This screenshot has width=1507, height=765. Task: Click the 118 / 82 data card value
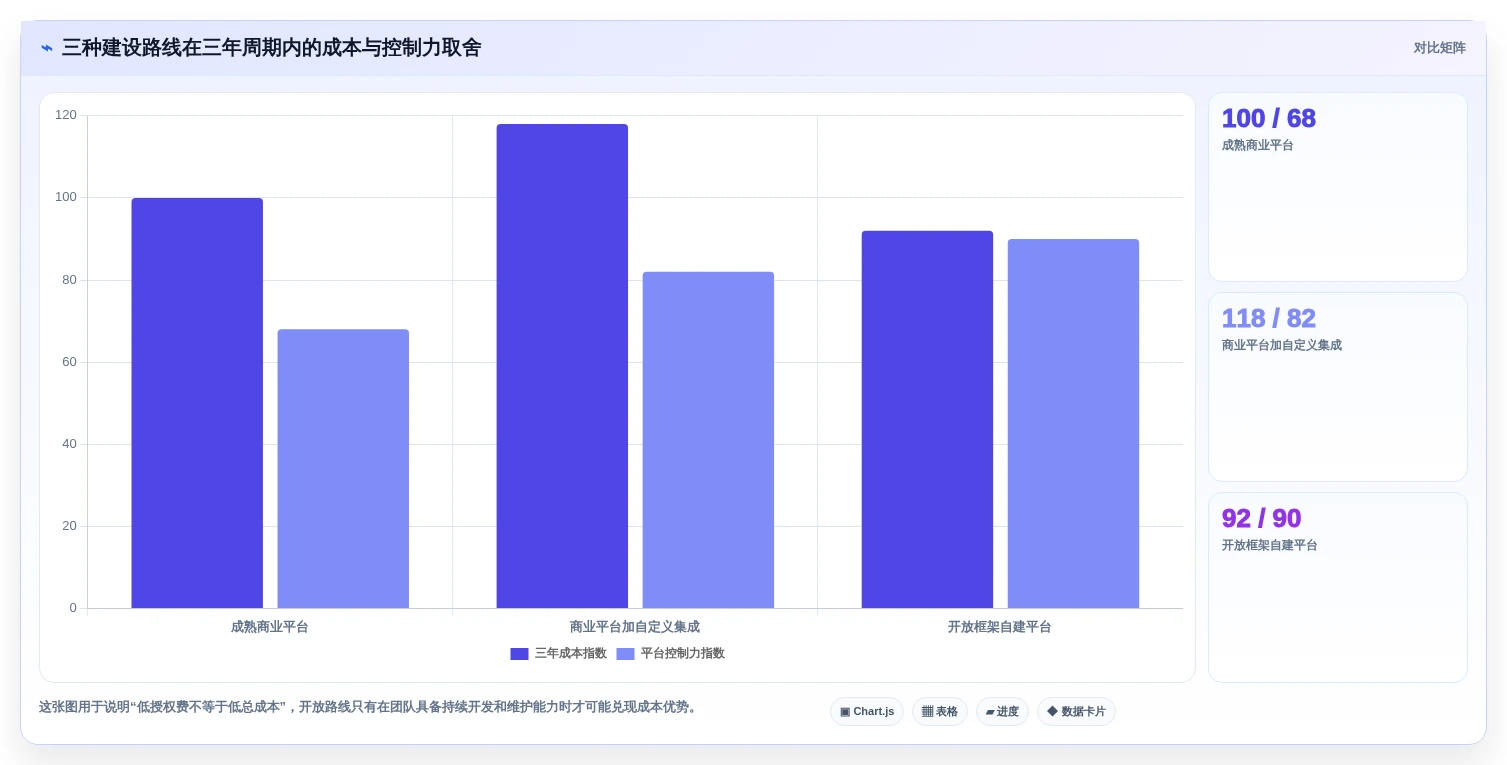1268,319
